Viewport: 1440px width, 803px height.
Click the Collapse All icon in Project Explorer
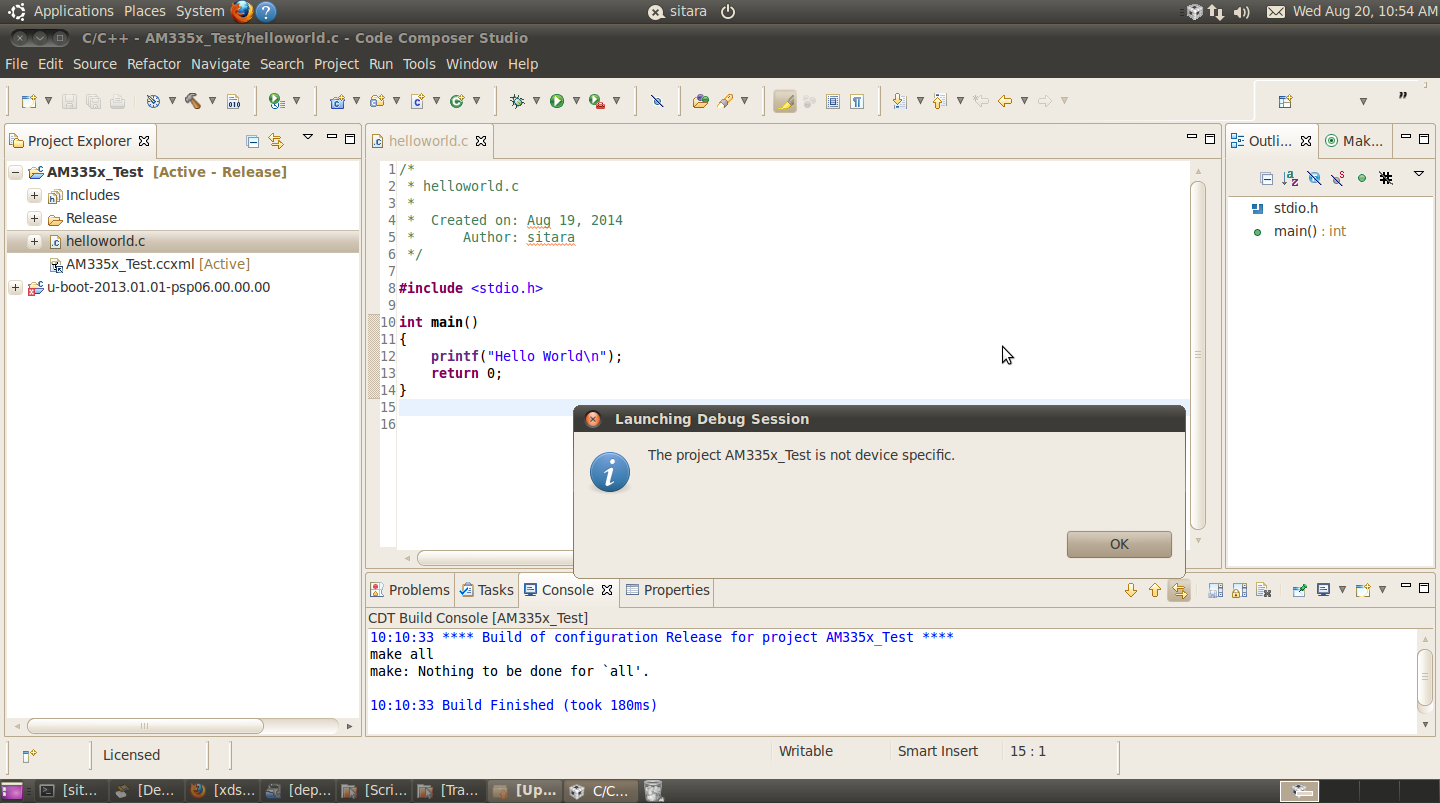coord(252,141)
